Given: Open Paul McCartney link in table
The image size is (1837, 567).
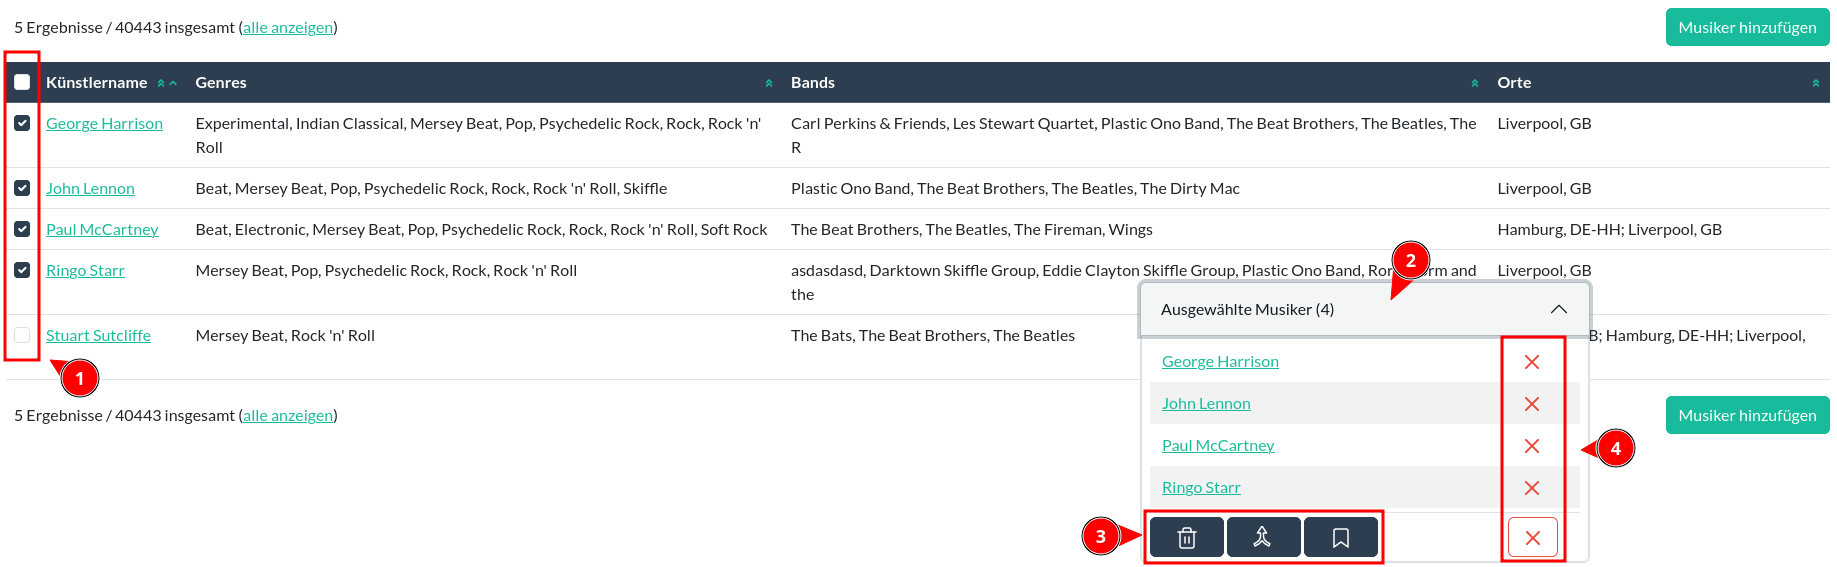Looking at the screenshot, I should click(102, 230).
